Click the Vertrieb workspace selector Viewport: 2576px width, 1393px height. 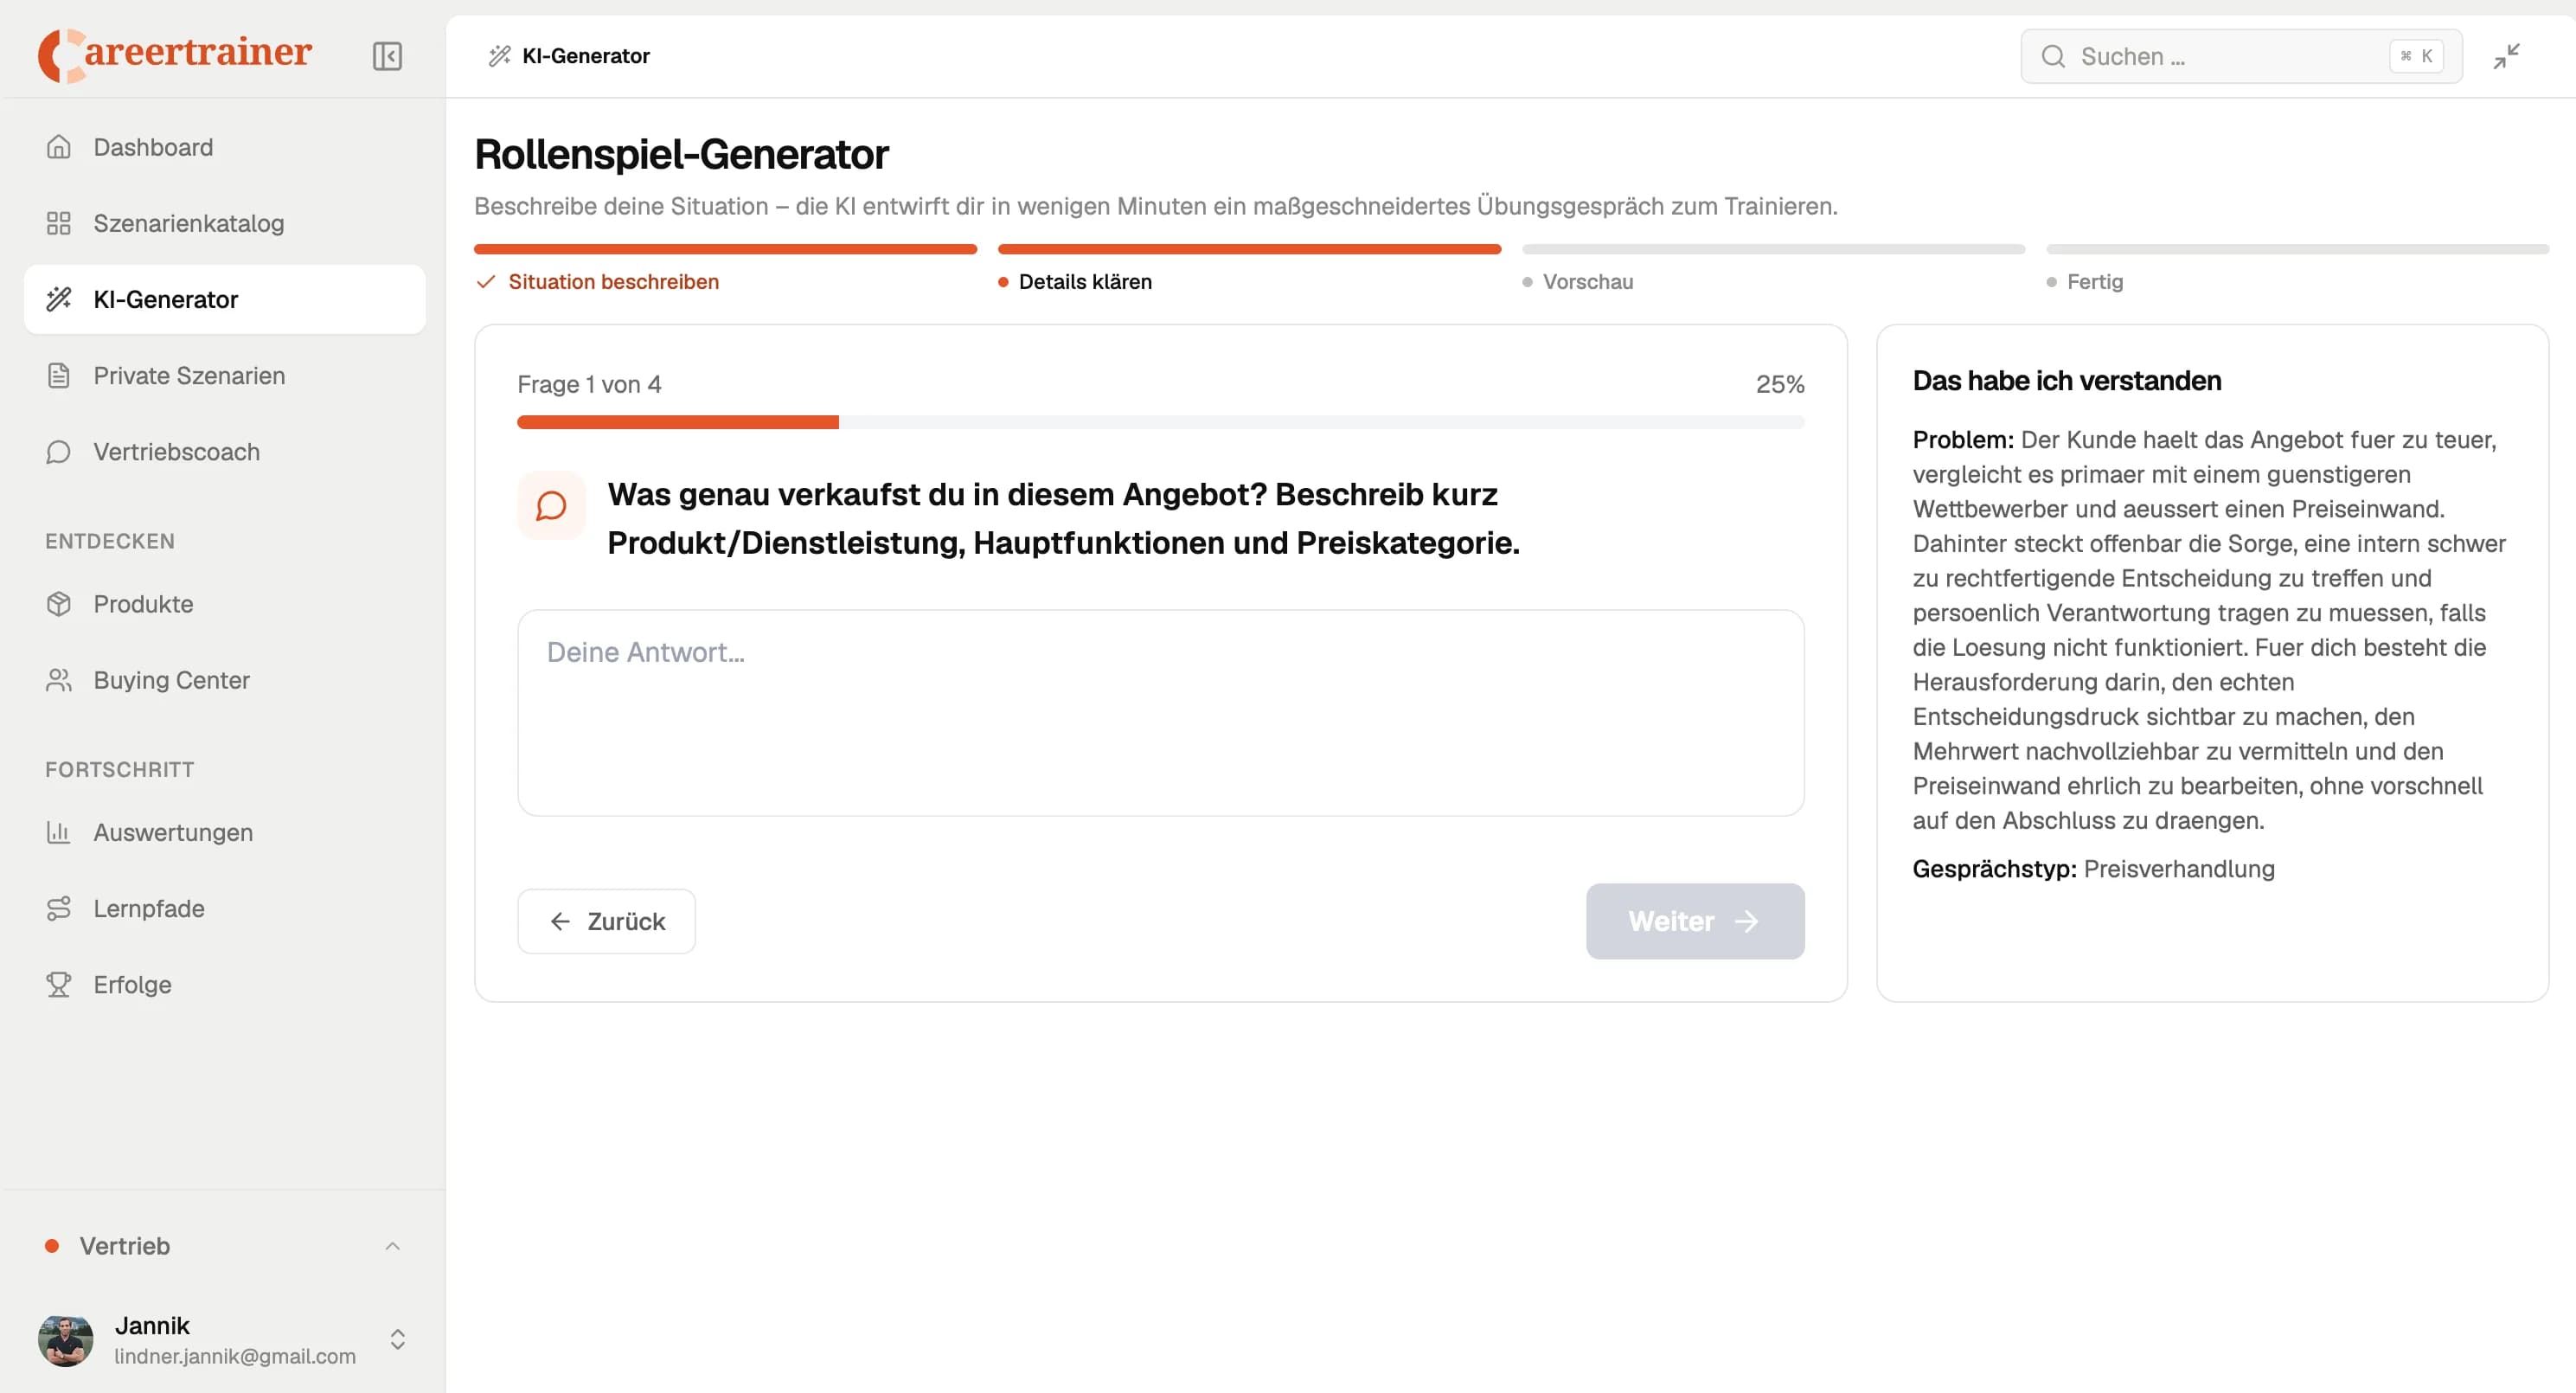224,1246
